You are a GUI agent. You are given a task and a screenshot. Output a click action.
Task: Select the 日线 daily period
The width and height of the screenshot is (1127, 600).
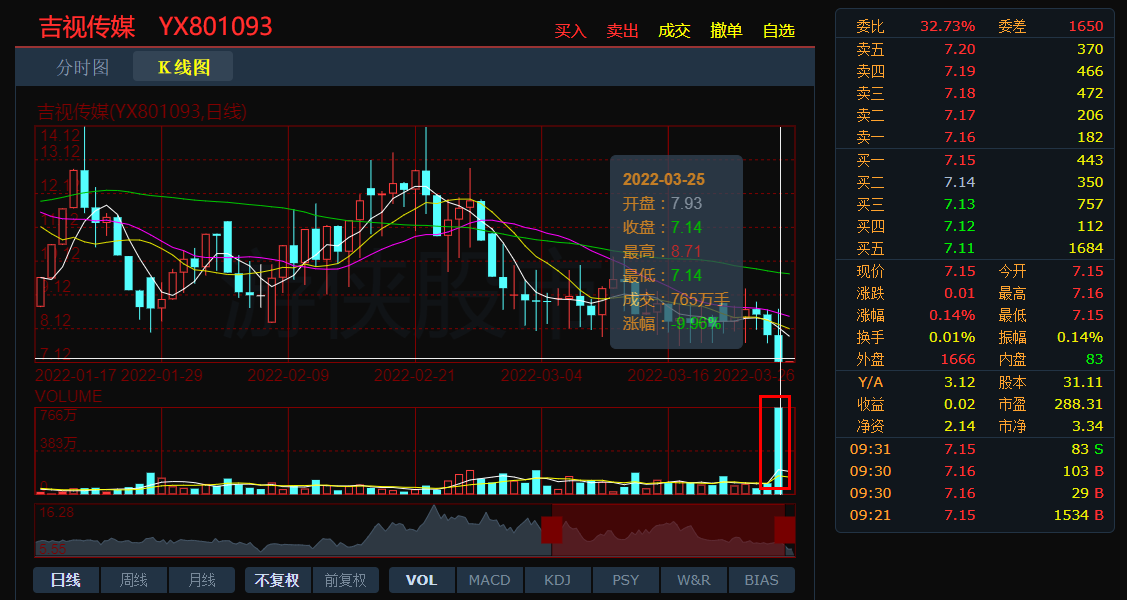(66, 580)
